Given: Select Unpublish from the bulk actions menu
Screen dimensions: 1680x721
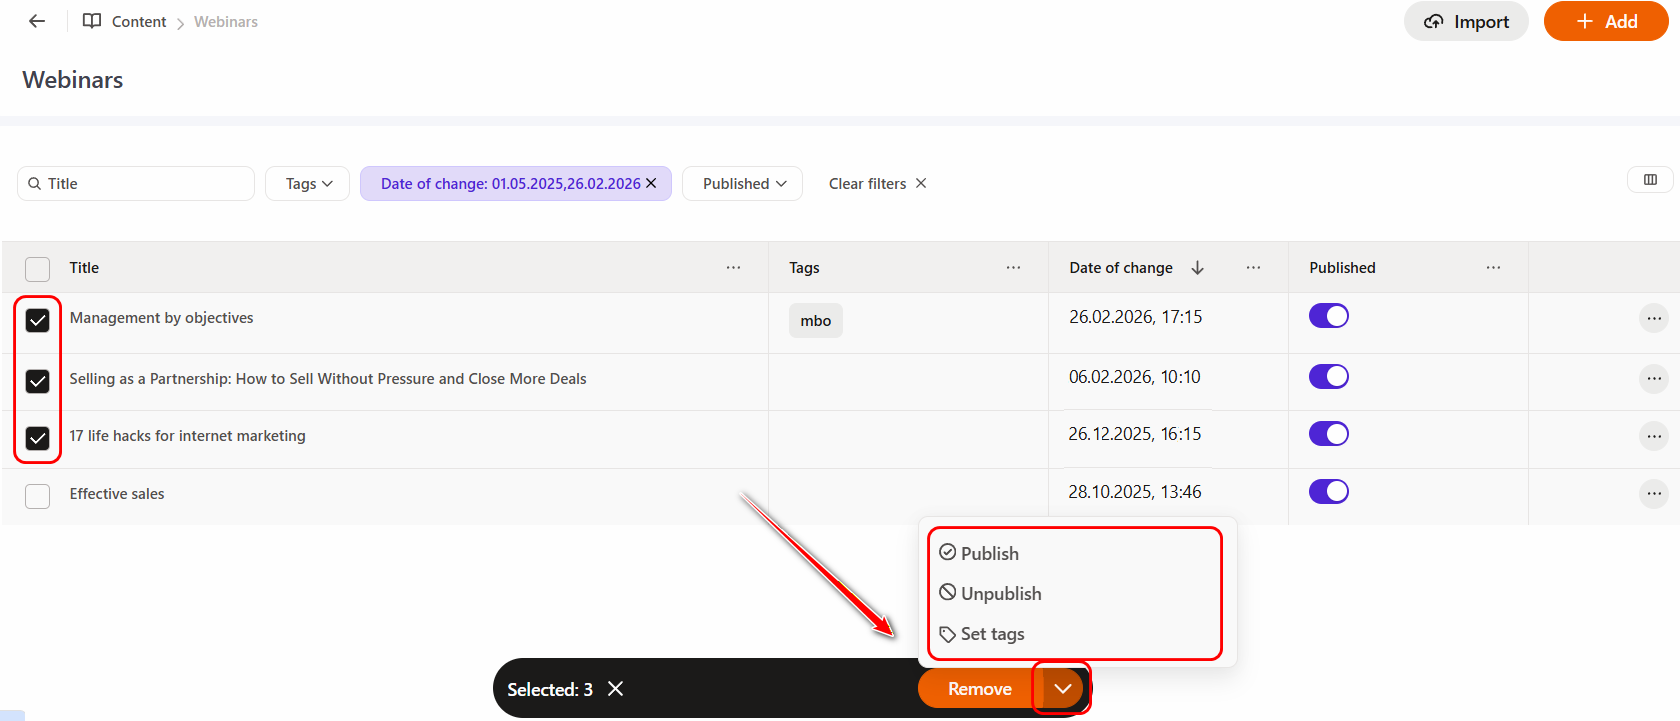Looking at the screenshot, I should click(1000, 594).
